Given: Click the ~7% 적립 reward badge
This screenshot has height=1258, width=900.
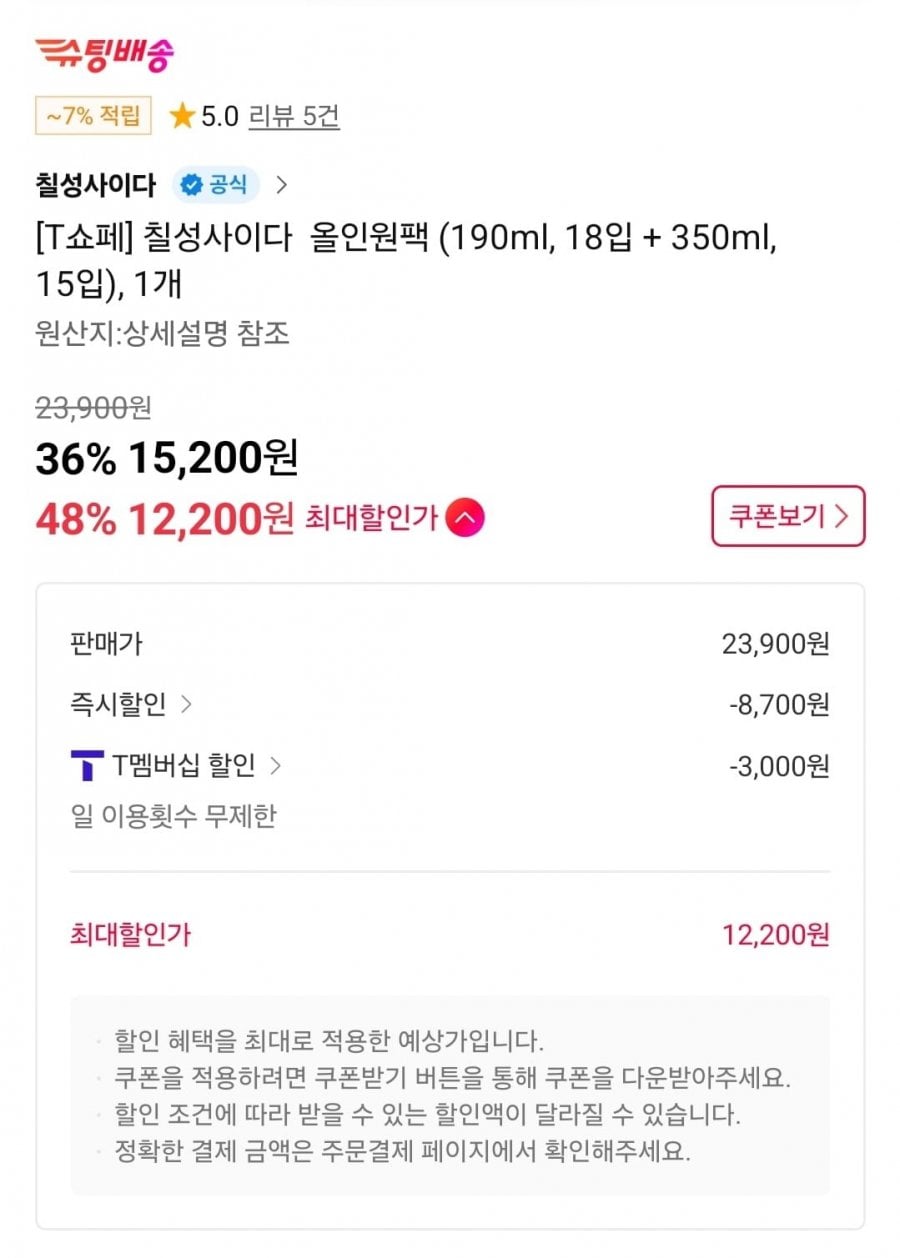Looking at the screenshot, I should [x=93, y=116].
